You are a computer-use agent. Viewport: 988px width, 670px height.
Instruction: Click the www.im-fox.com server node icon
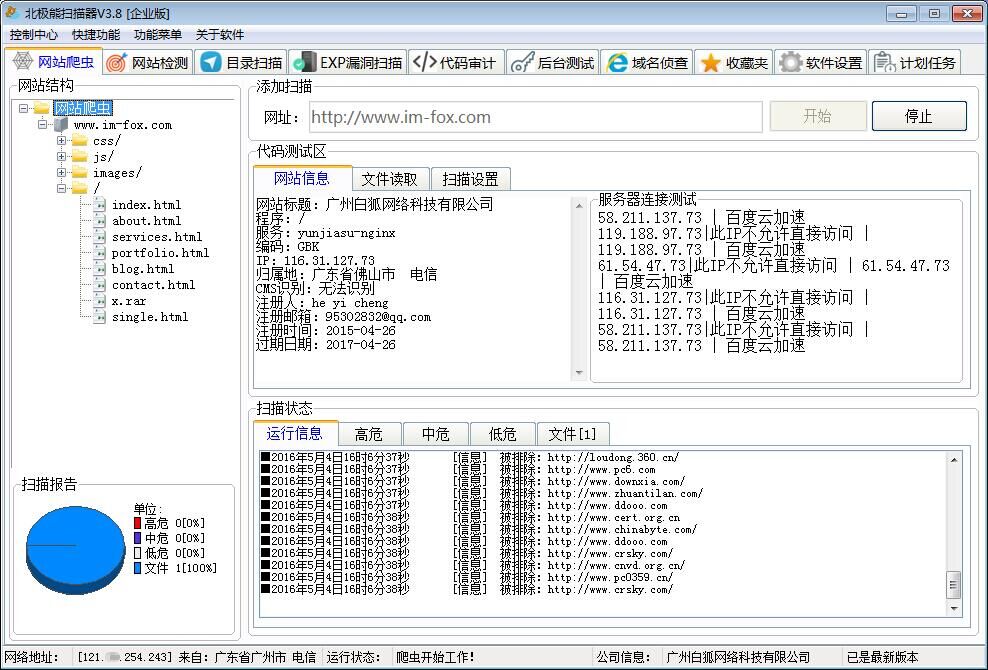coord(60,125)
